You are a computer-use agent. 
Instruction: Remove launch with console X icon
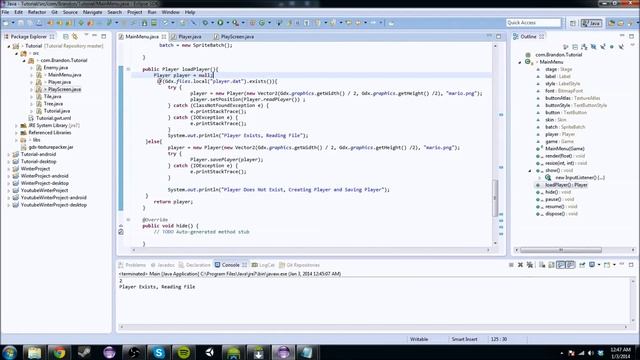pos(520,265)
